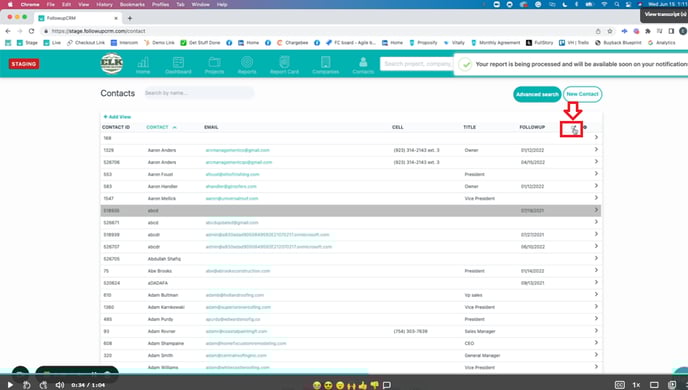
Task: Add a comment with the speech bubble icon
Action: coord(387,385)
